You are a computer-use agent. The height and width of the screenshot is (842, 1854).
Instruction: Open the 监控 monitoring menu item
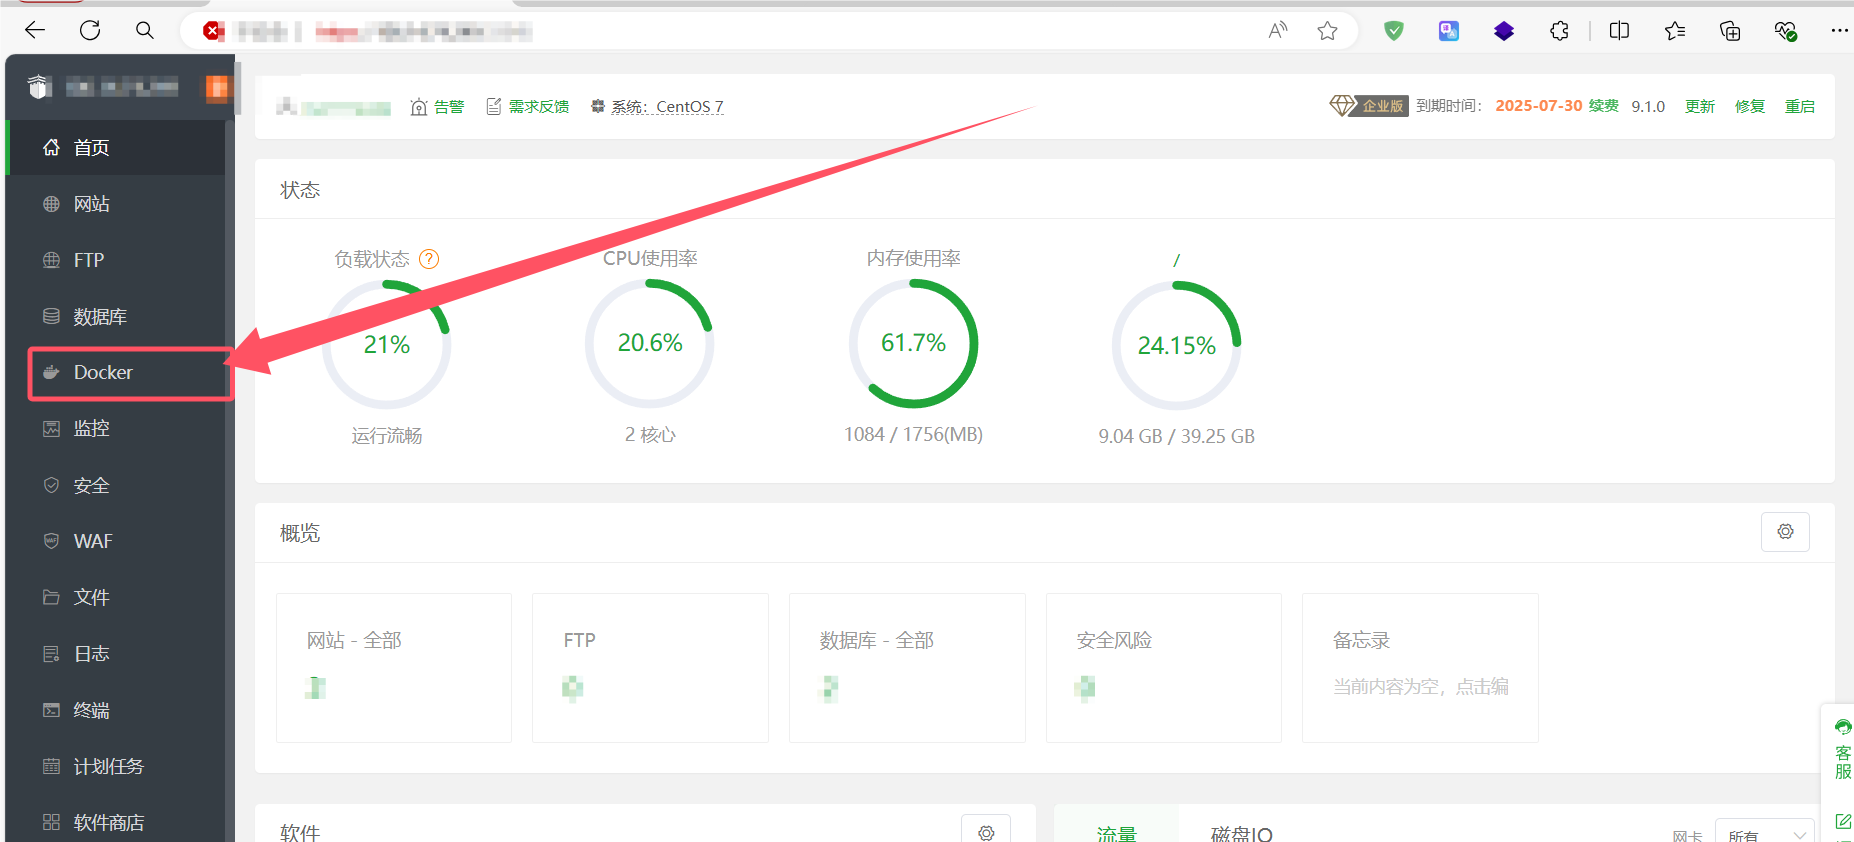click(x=116, y=429)
